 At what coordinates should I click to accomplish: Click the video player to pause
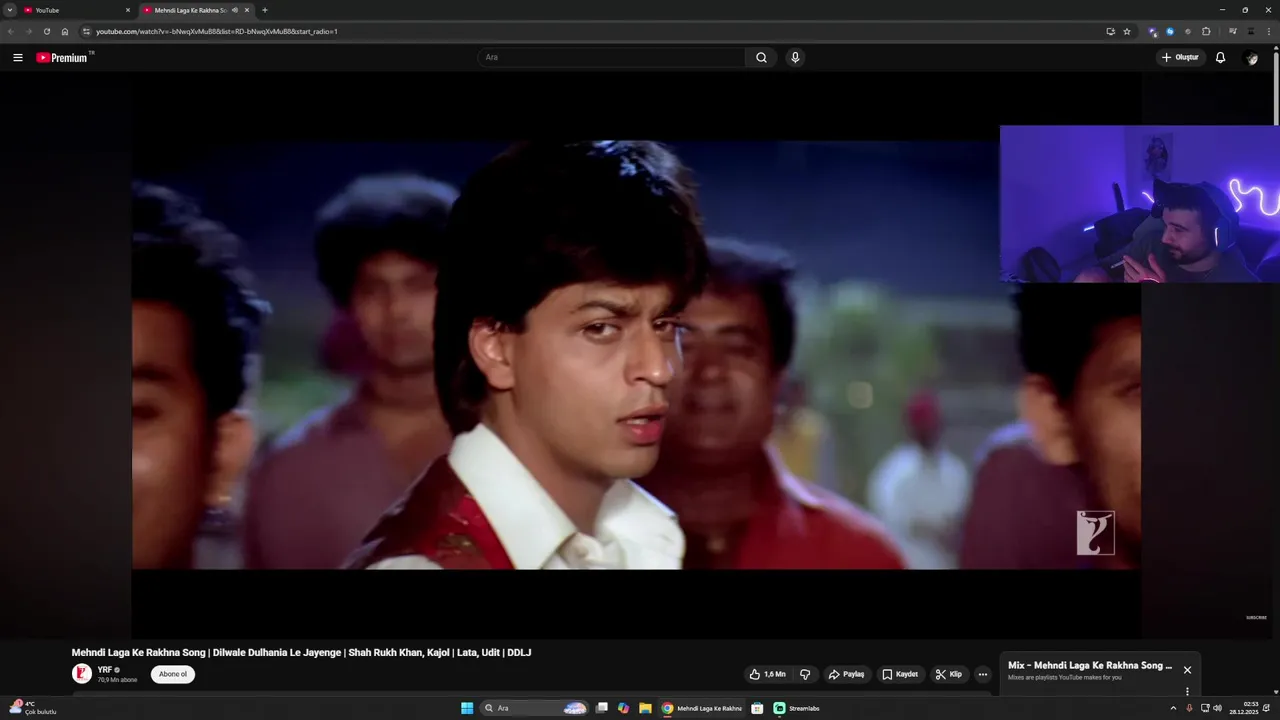tap(636, 355)
